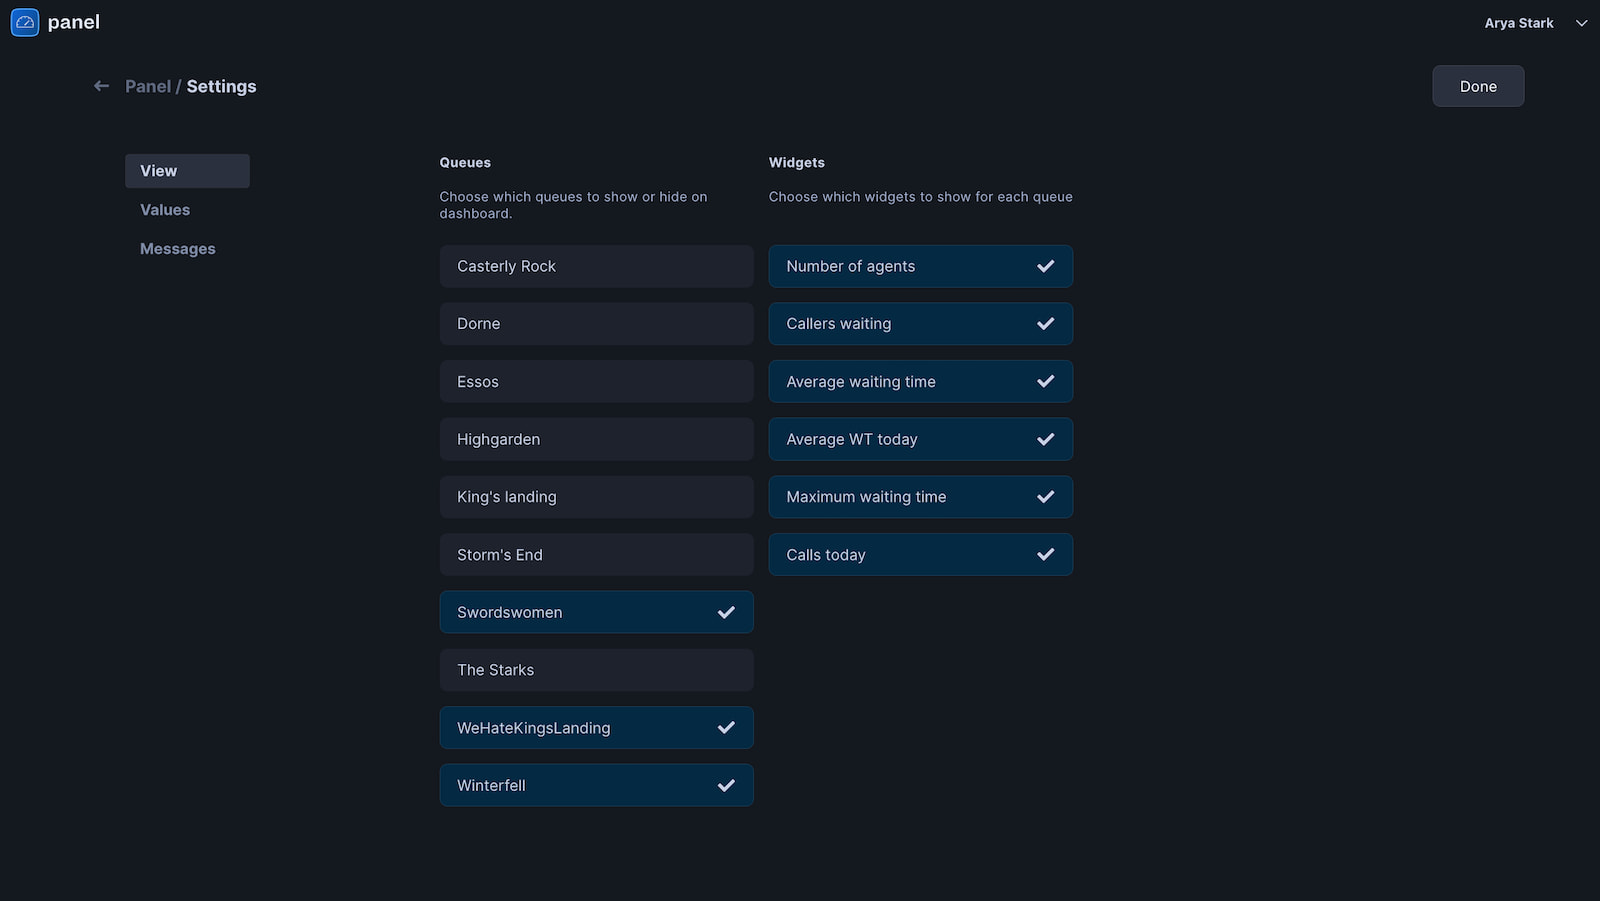Go back using the left arrow icon

pos(101,86)
